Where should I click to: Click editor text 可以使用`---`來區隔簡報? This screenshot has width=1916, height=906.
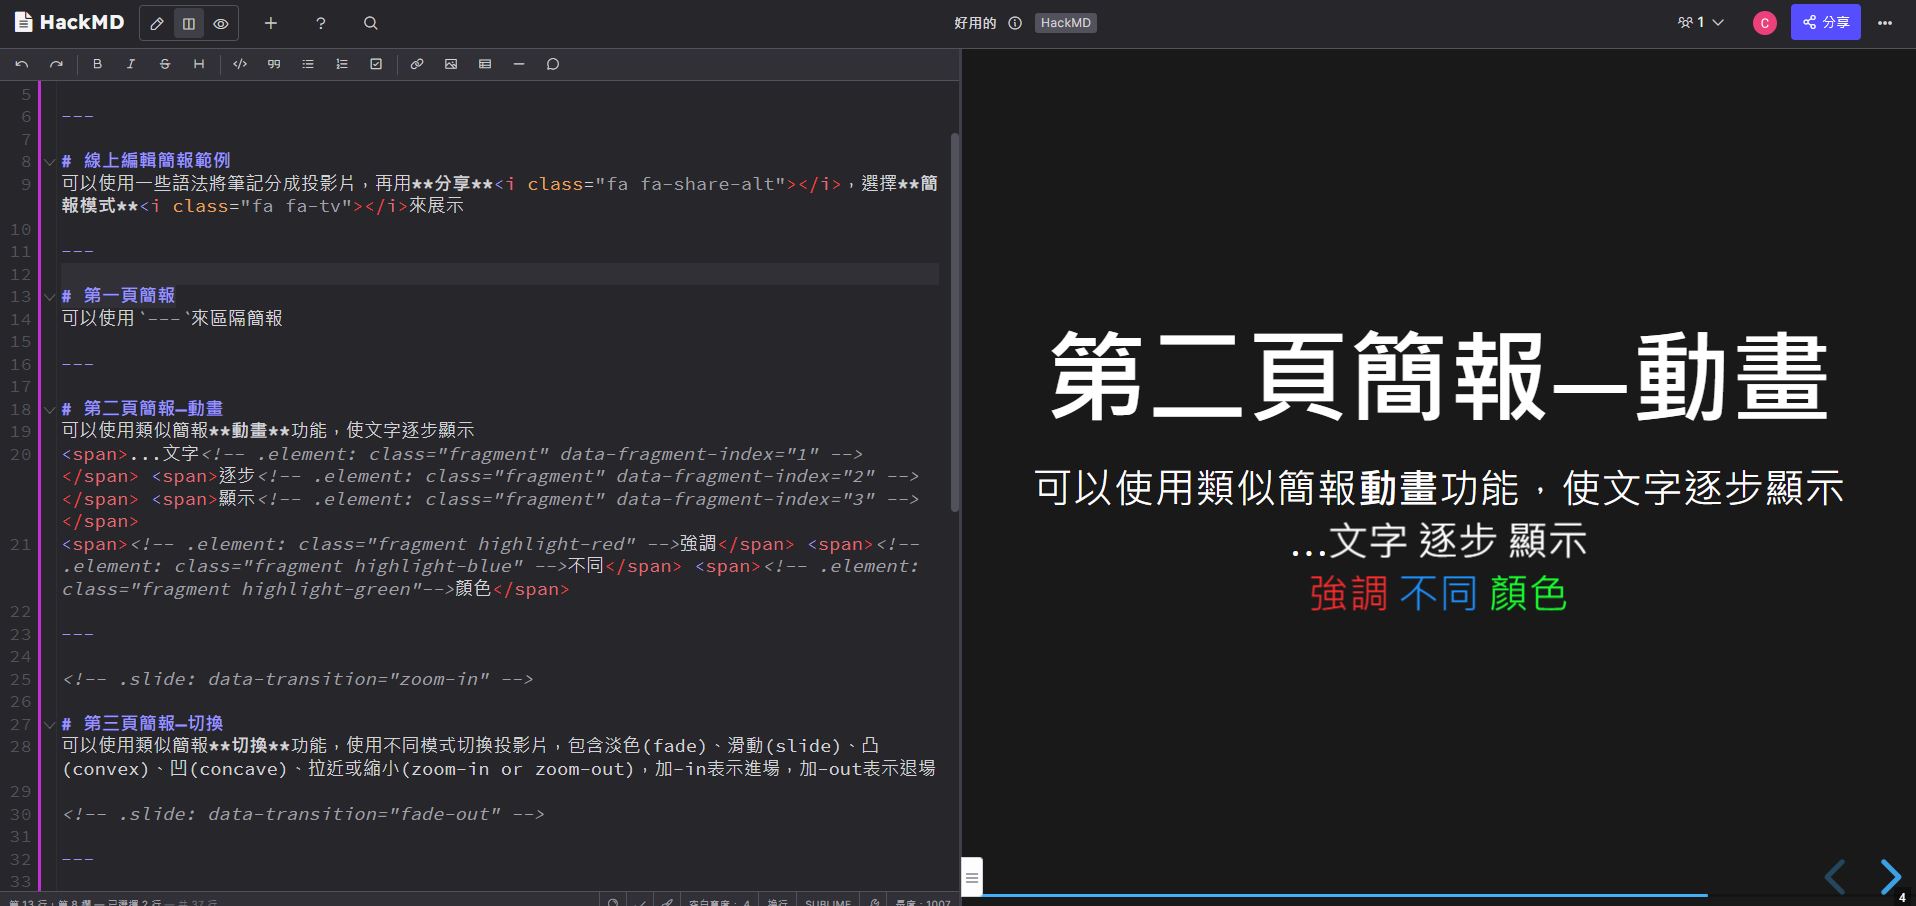(x=172, y=318)
